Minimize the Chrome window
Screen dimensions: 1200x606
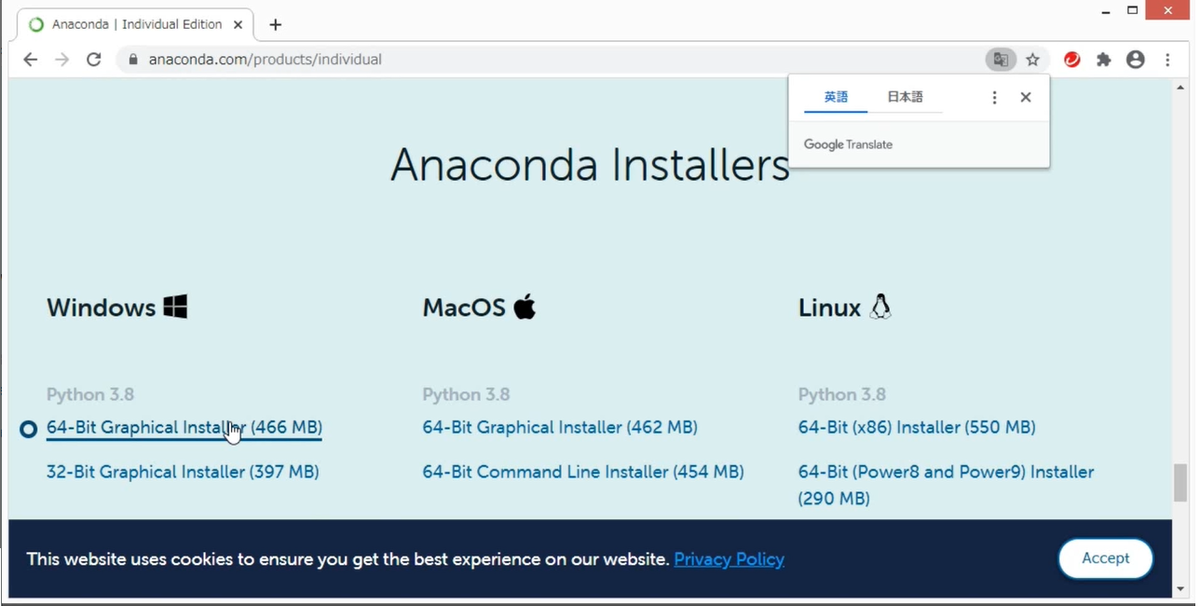coord(1104,10)
